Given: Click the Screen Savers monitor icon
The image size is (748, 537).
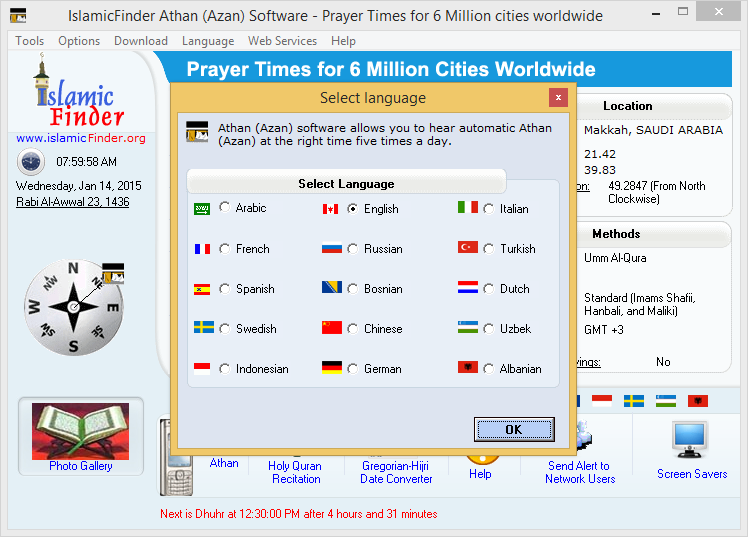Looking at the screenshot, I should [690, 440].
